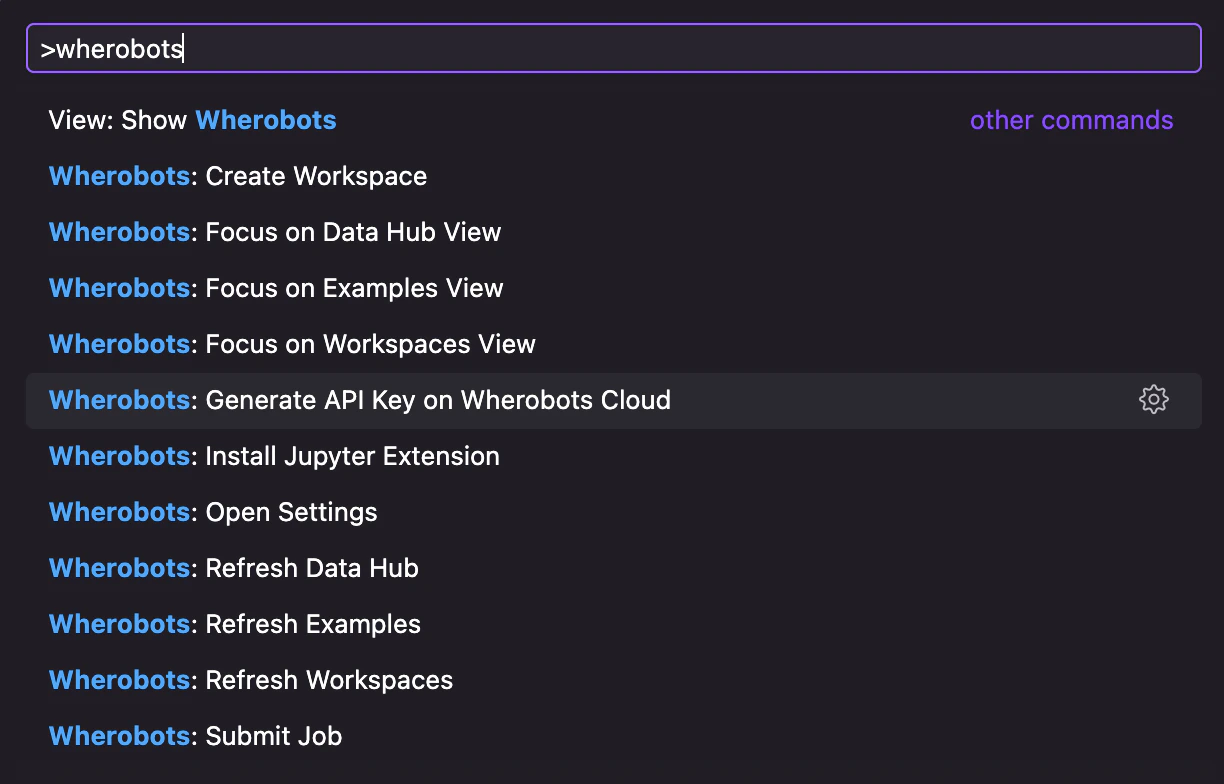Click the blue Wherobots prefix before Refresh Examples
This screenshot has width=1224, height=784.
click(x=119, y=625)
